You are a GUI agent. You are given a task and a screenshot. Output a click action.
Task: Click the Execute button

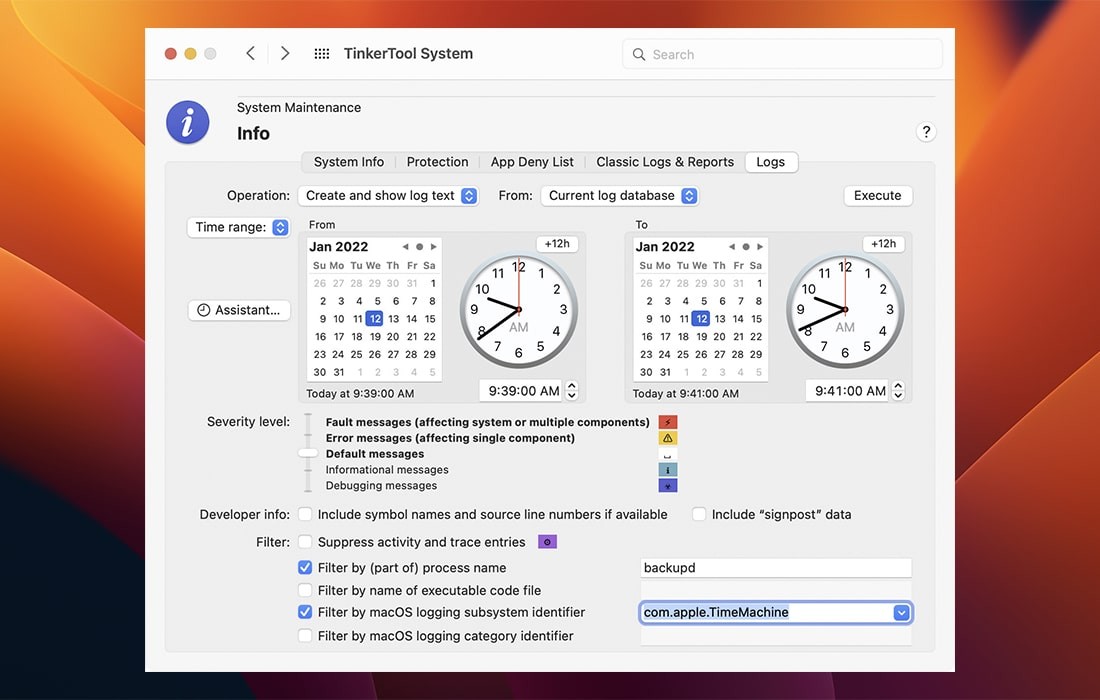877,195
